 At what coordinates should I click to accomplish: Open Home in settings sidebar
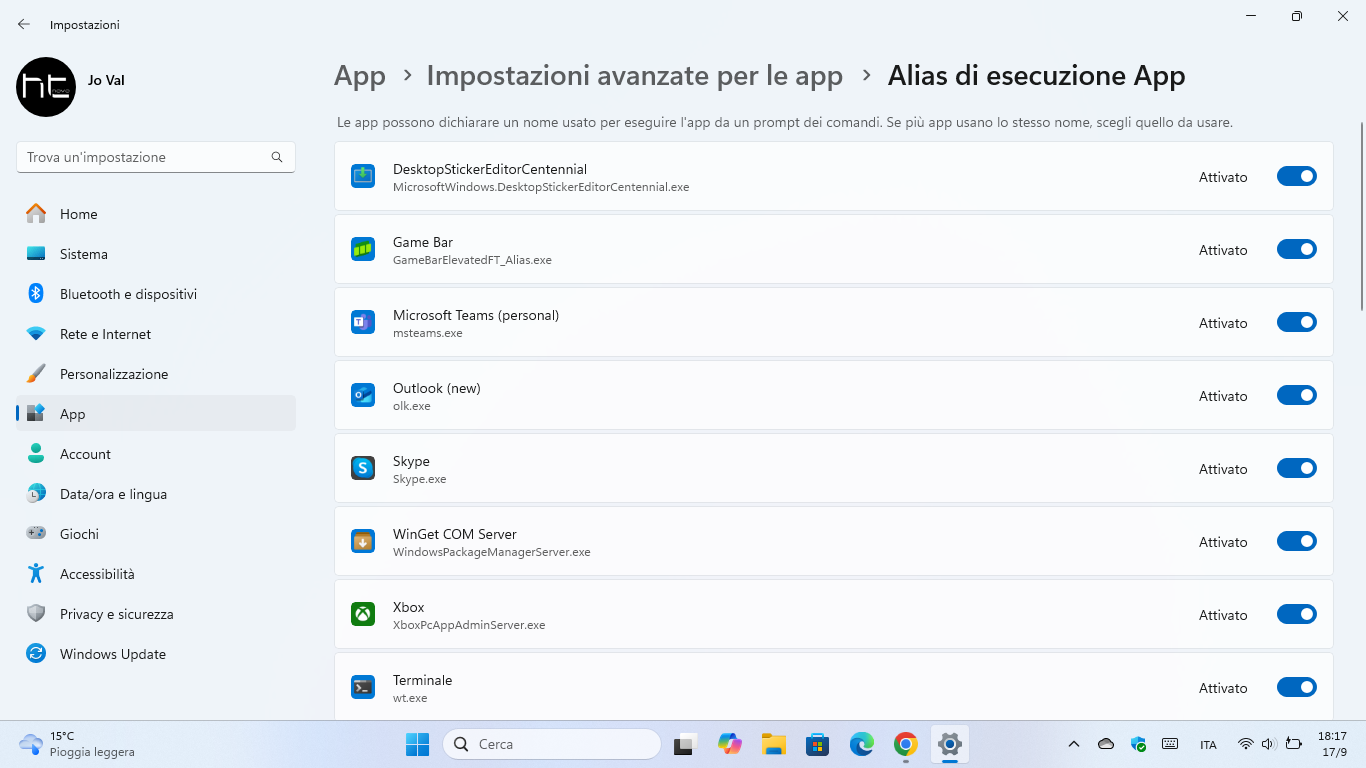156,214
